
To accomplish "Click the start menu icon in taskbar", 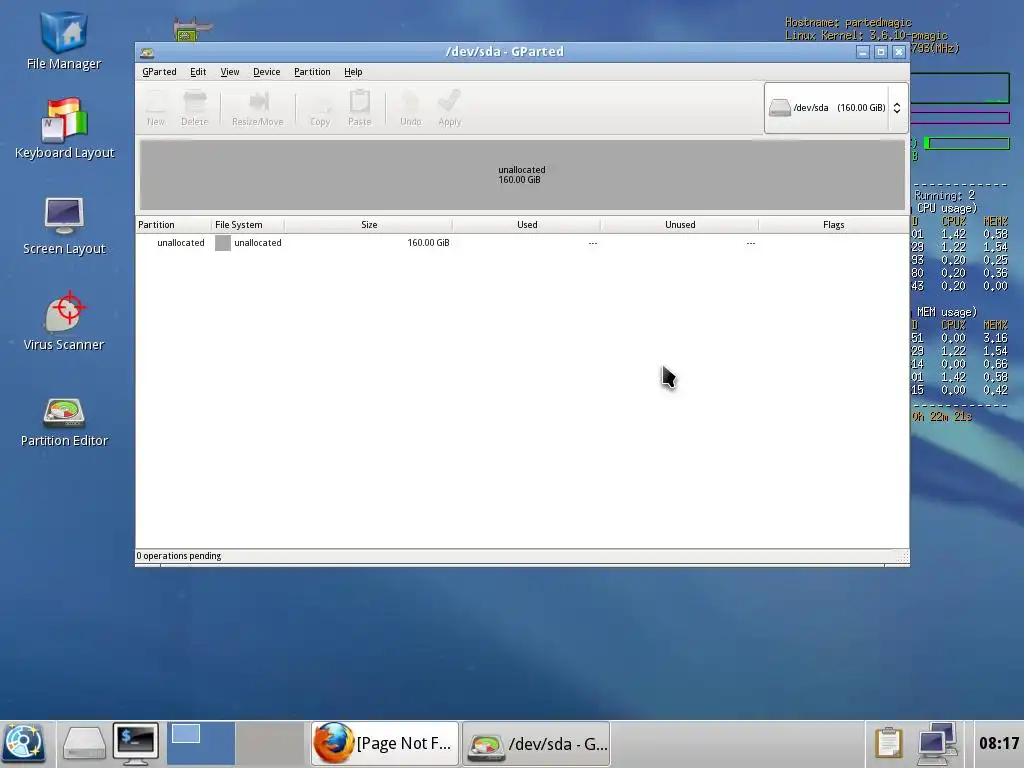I will click(x=24, y=743).
